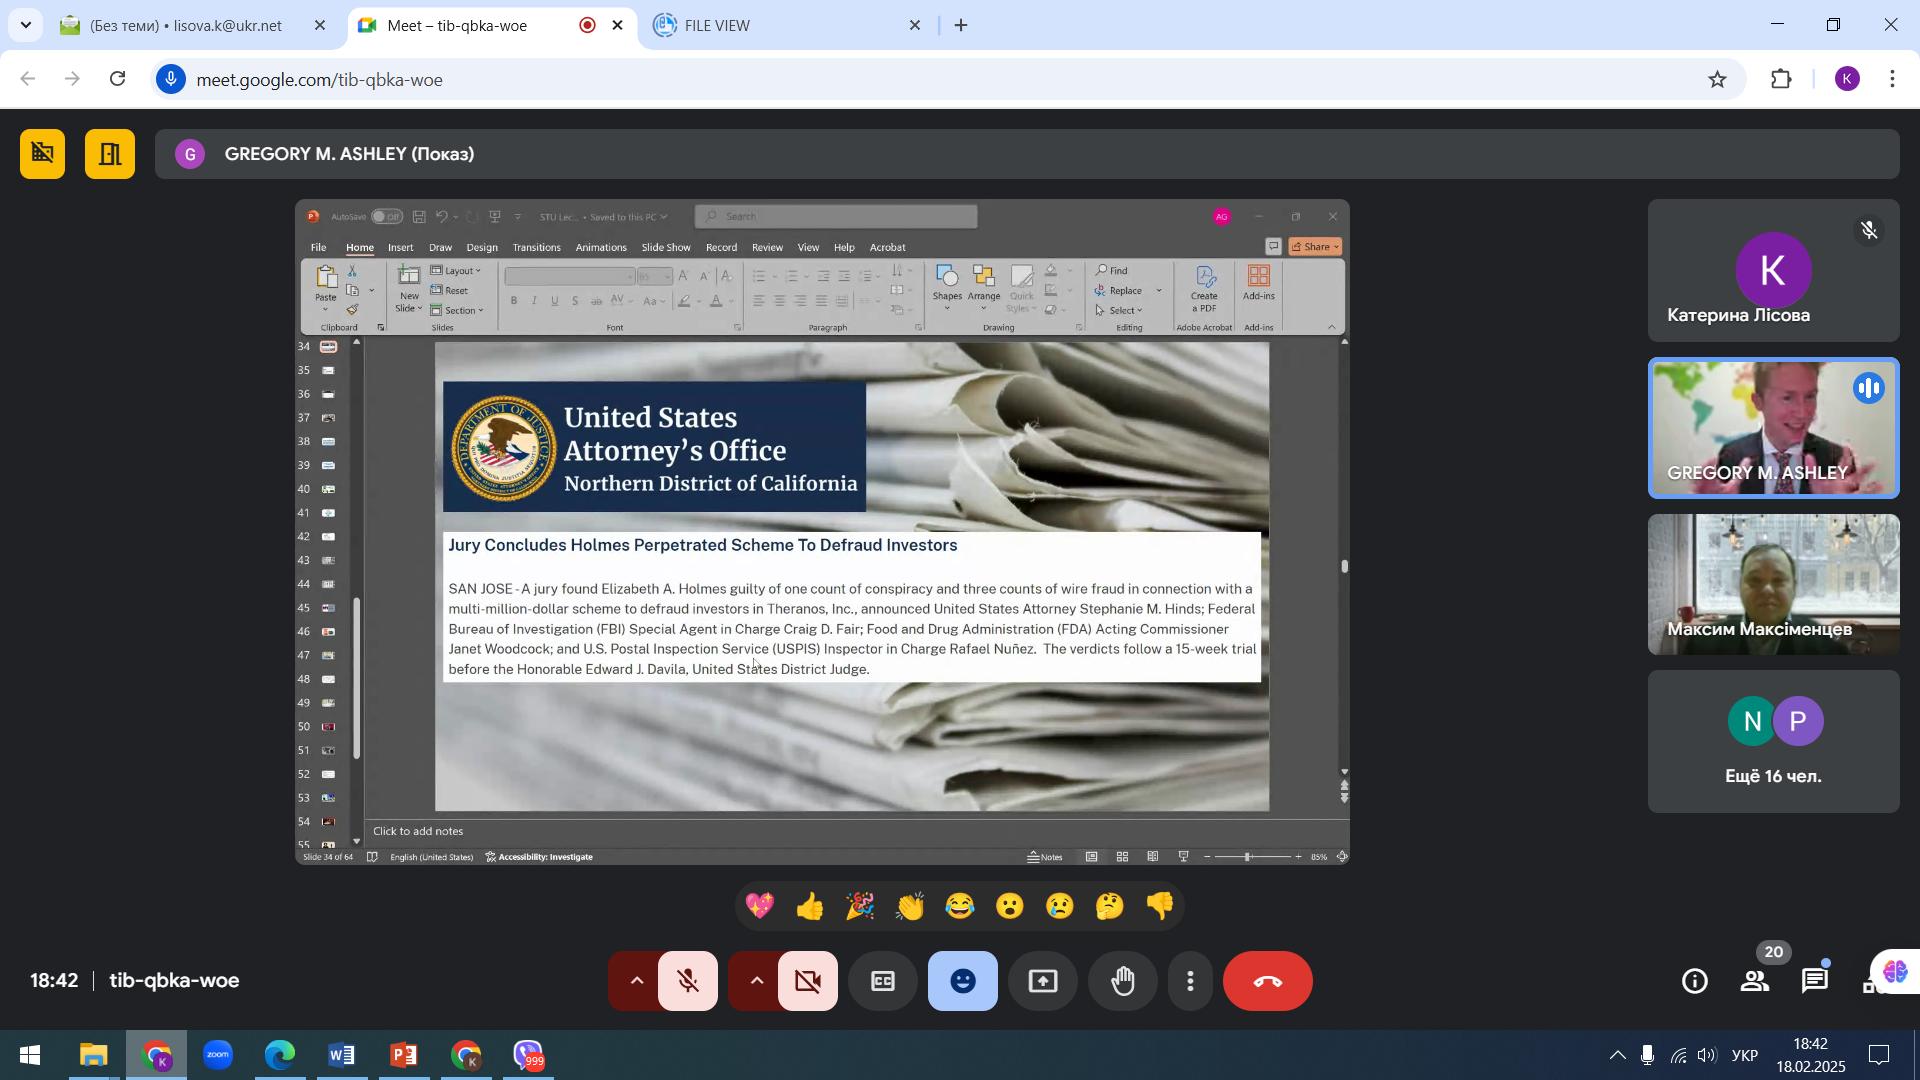Switch to the FILE VIEW tab
The width and height of the screenshot is (1920, 1080).
(x=780, y=26)
